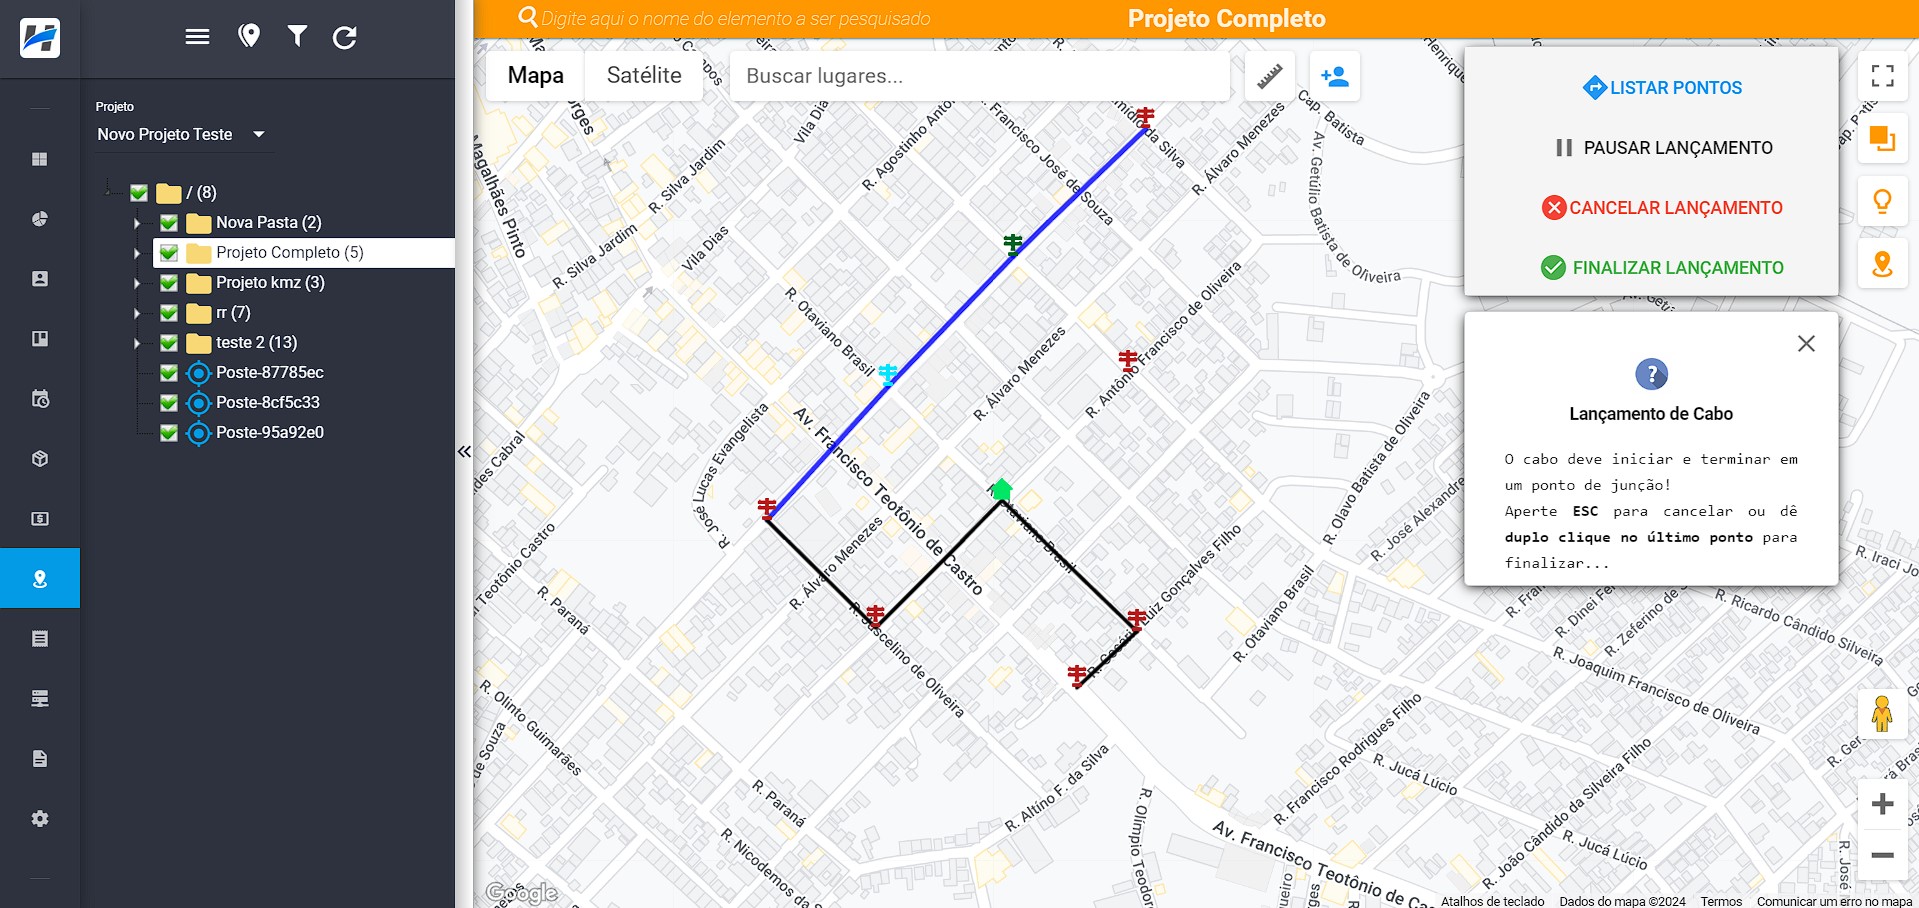
Task: Click the green arrow marker on map
Action: point(1001,489)
